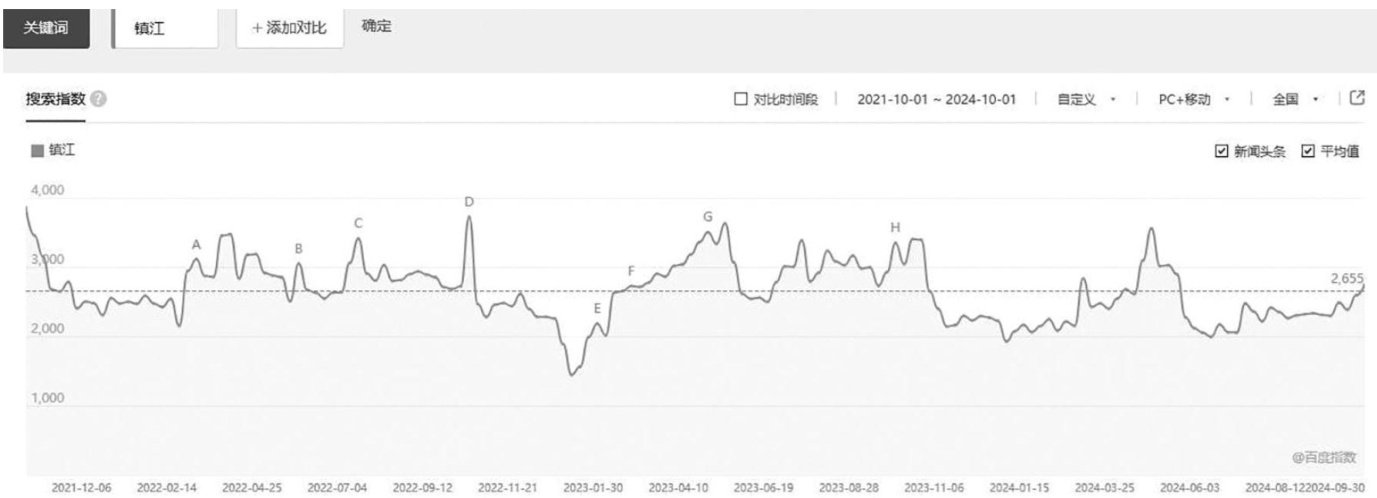Open the 全国 region dropdown
The height and width of the screenshot is (498, 1377).
[x=1295, y=99]
